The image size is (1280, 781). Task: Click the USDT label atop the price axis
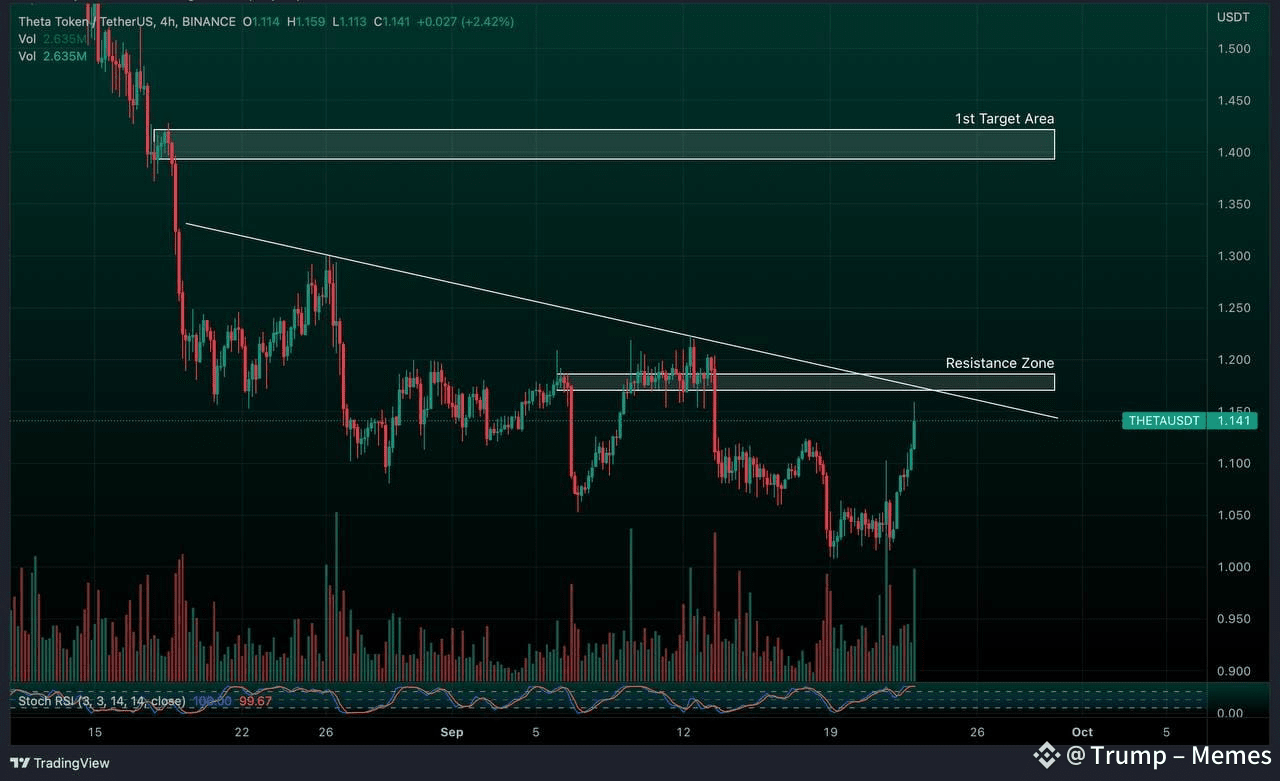1233,16
